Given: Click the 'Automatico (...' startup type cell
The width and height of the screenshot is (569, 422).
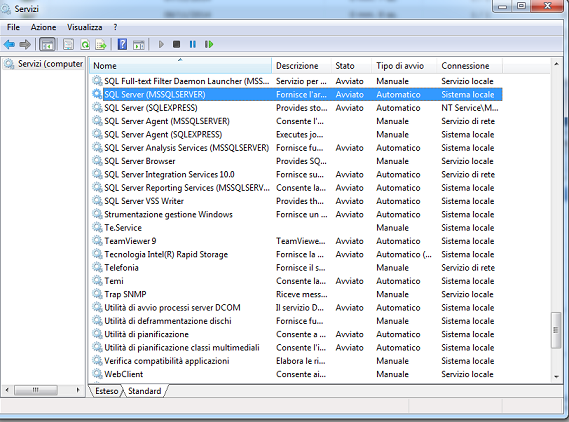Looking at the screenshot, I should point(404,254).
